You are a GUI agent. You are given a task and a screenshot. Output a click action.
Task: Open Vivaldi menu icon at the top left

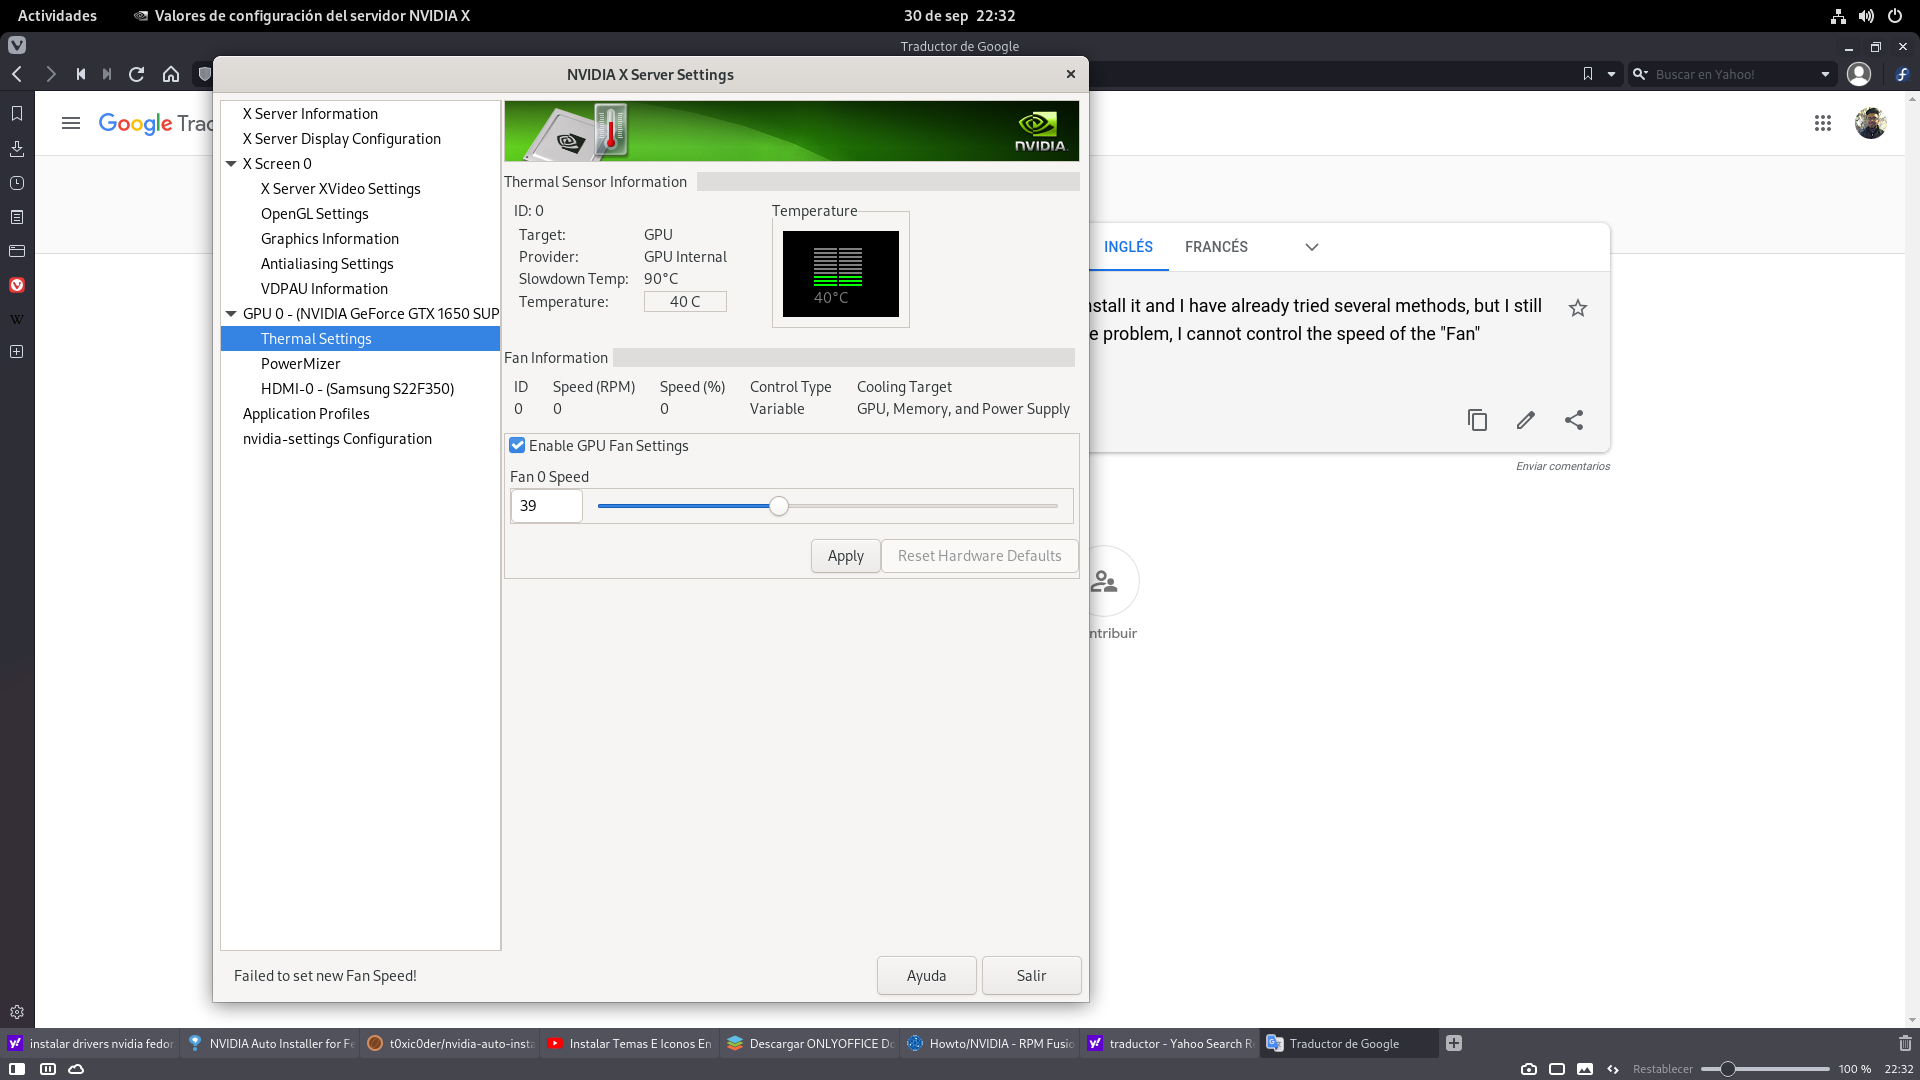click(x=17, y=45)
